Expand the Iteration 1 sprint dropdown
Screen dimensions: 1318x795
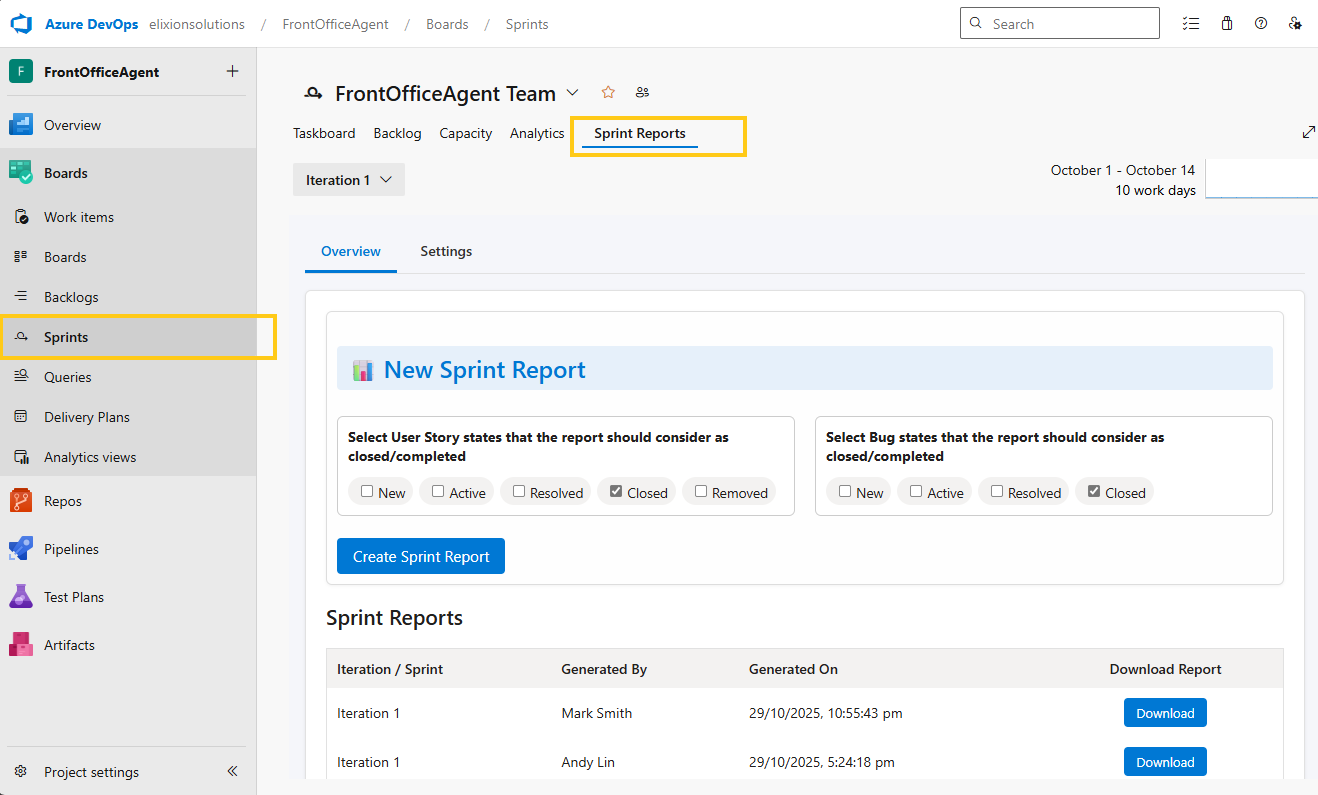[x=348, y=180]
